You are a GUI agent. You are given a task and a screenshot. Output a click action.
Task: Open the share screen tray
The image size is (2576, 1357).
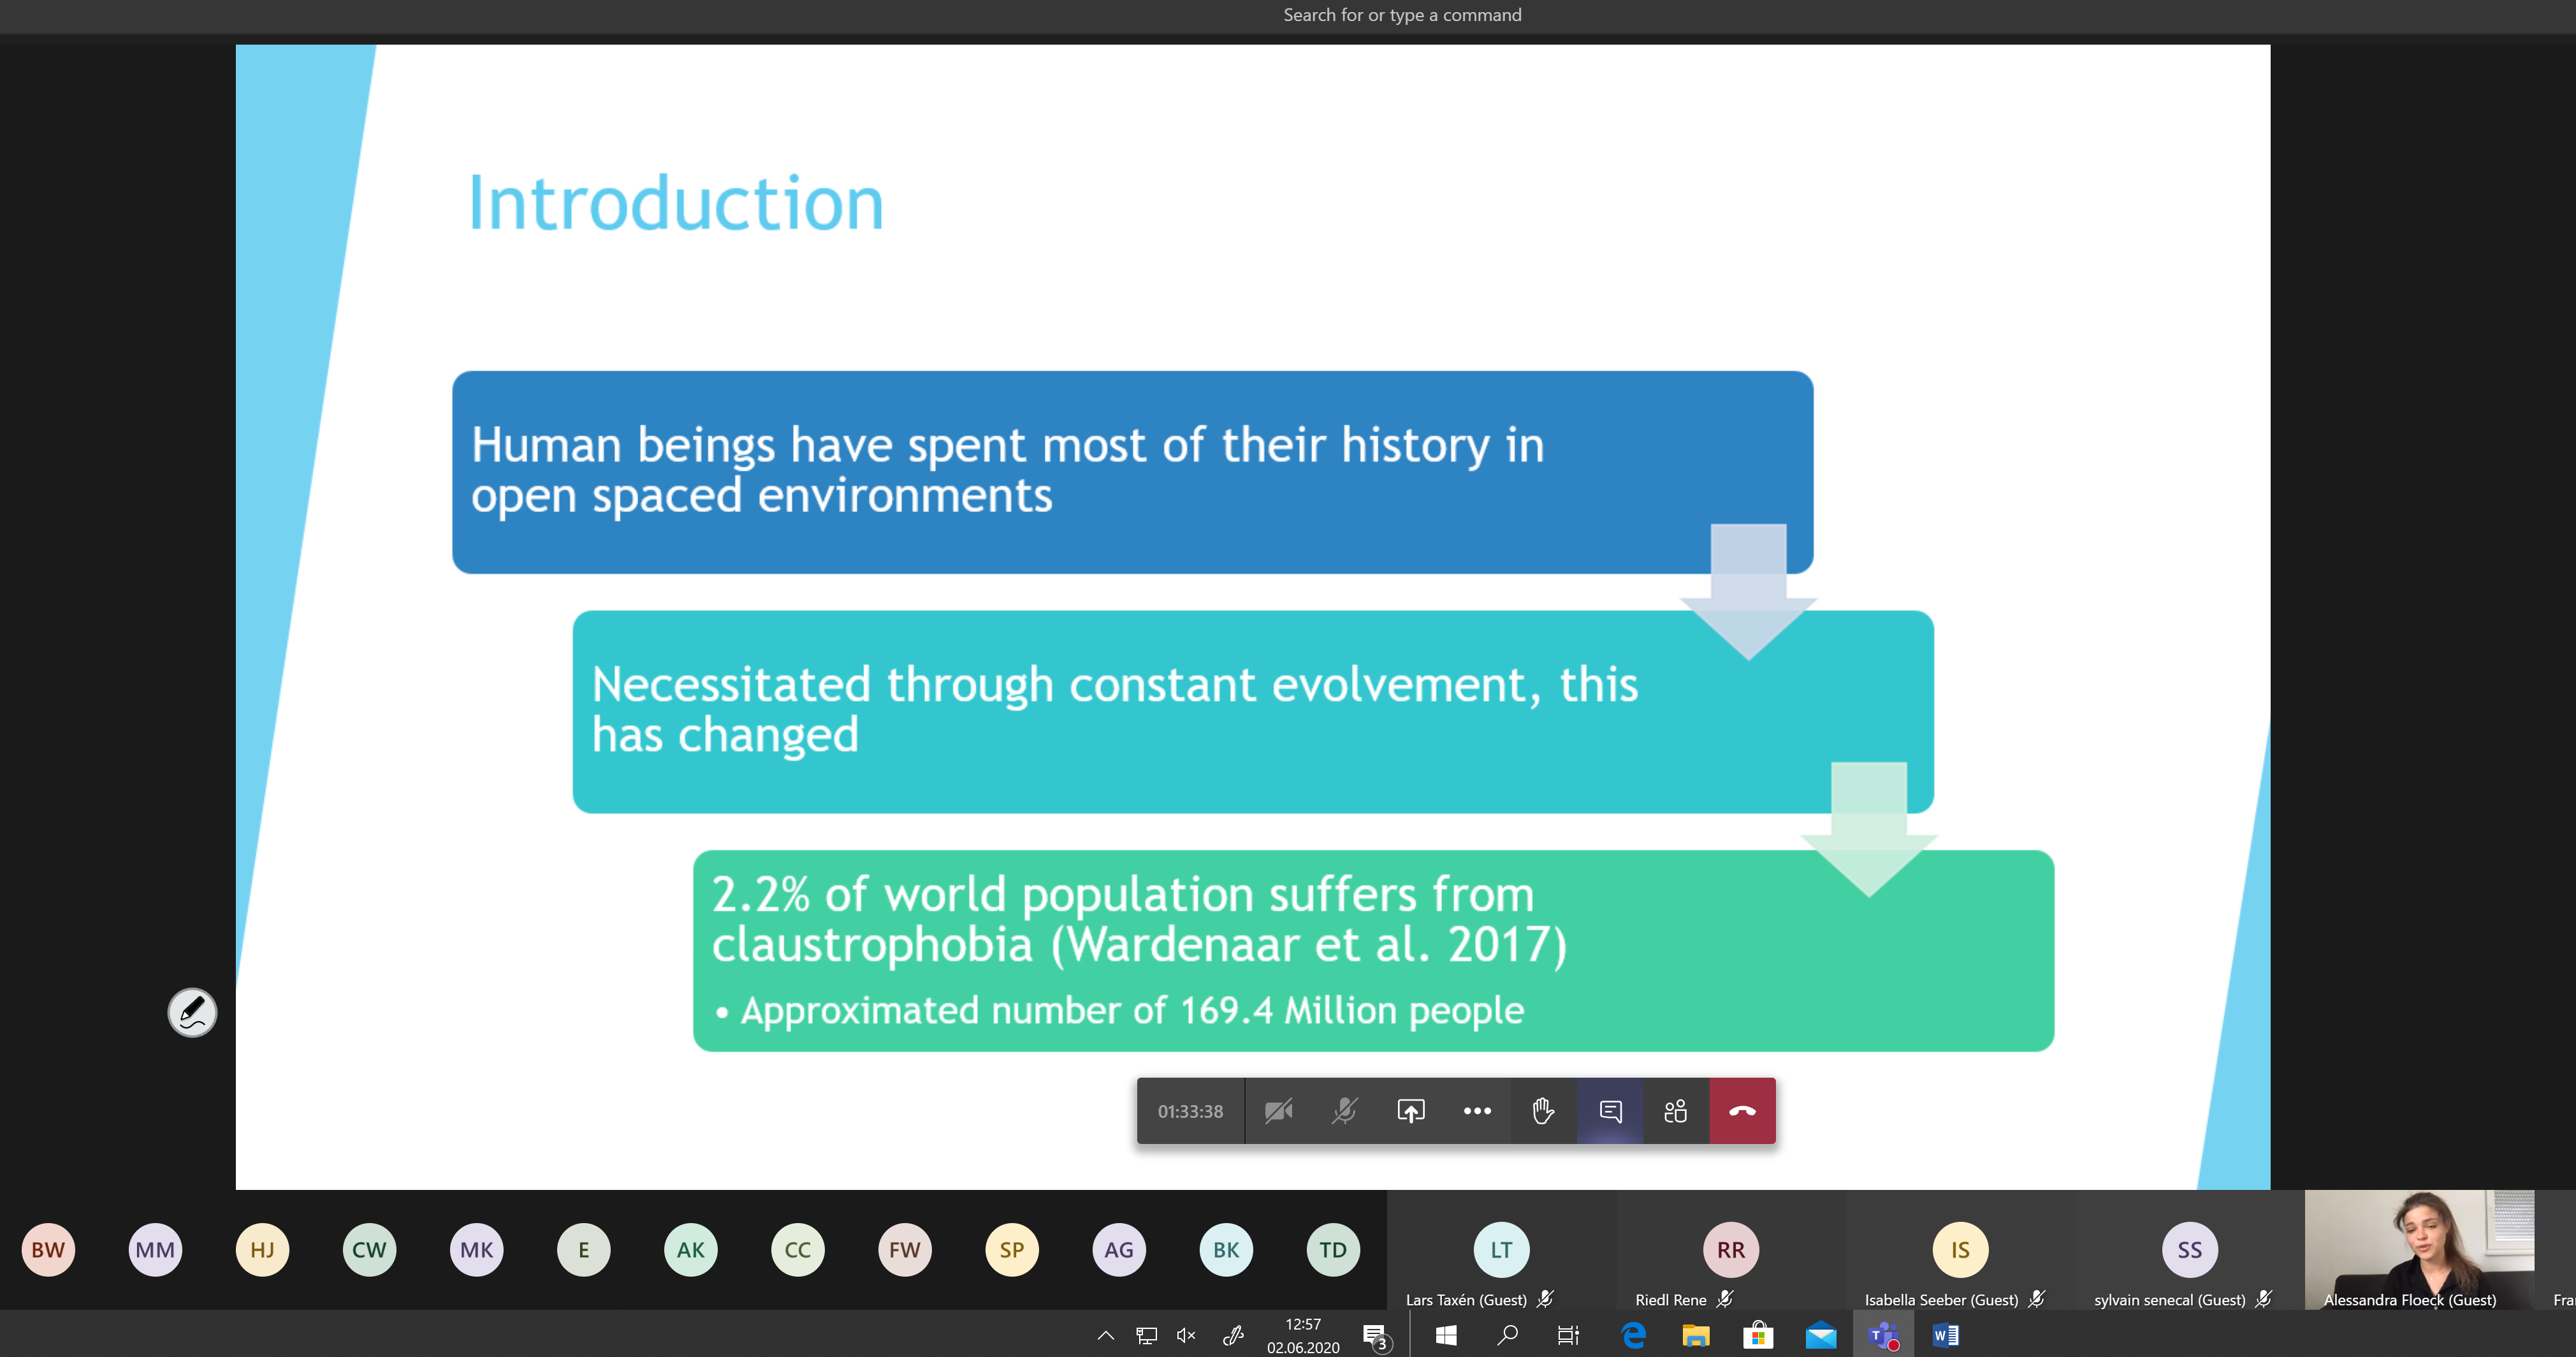(1410, 1111)
